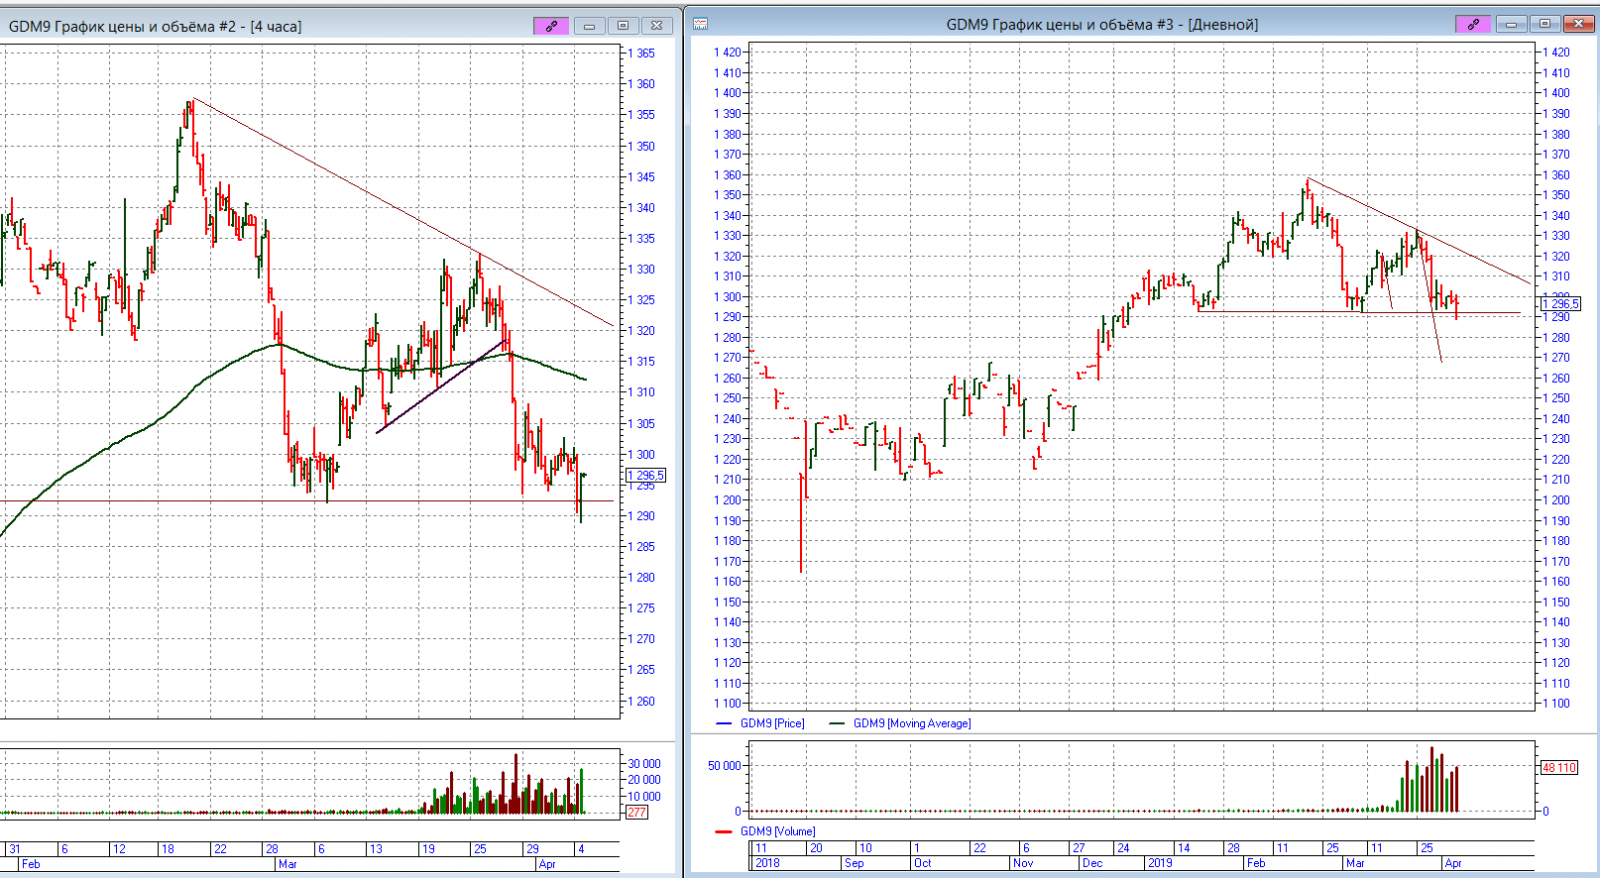Click Mar month marker on 4-hour time axis
The image size is (1600, 878).
tap(288, 864)
